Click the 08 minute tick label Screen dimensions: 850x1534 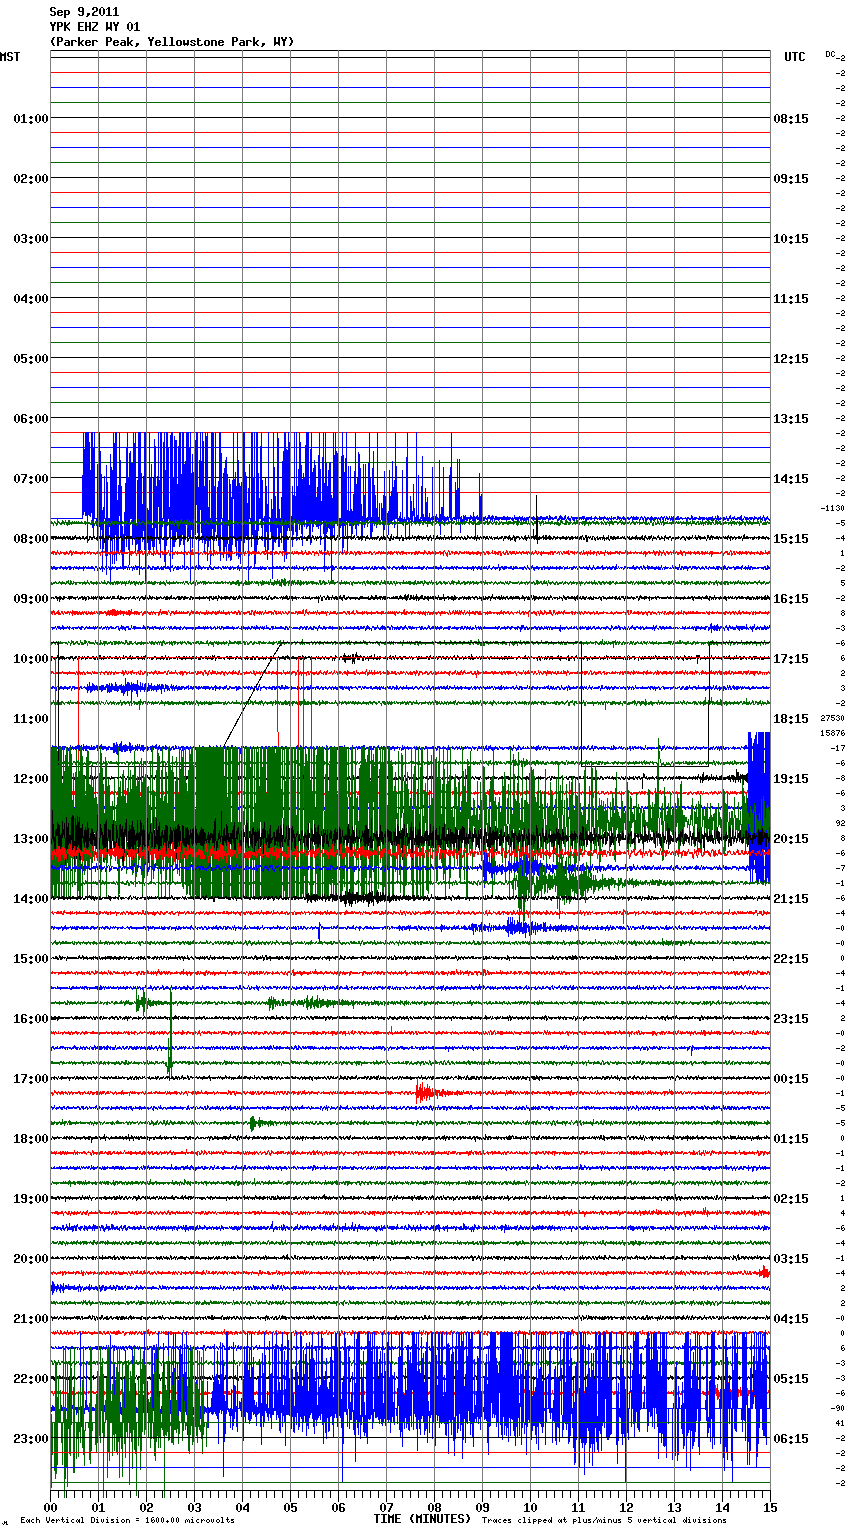coord(435,1508)
